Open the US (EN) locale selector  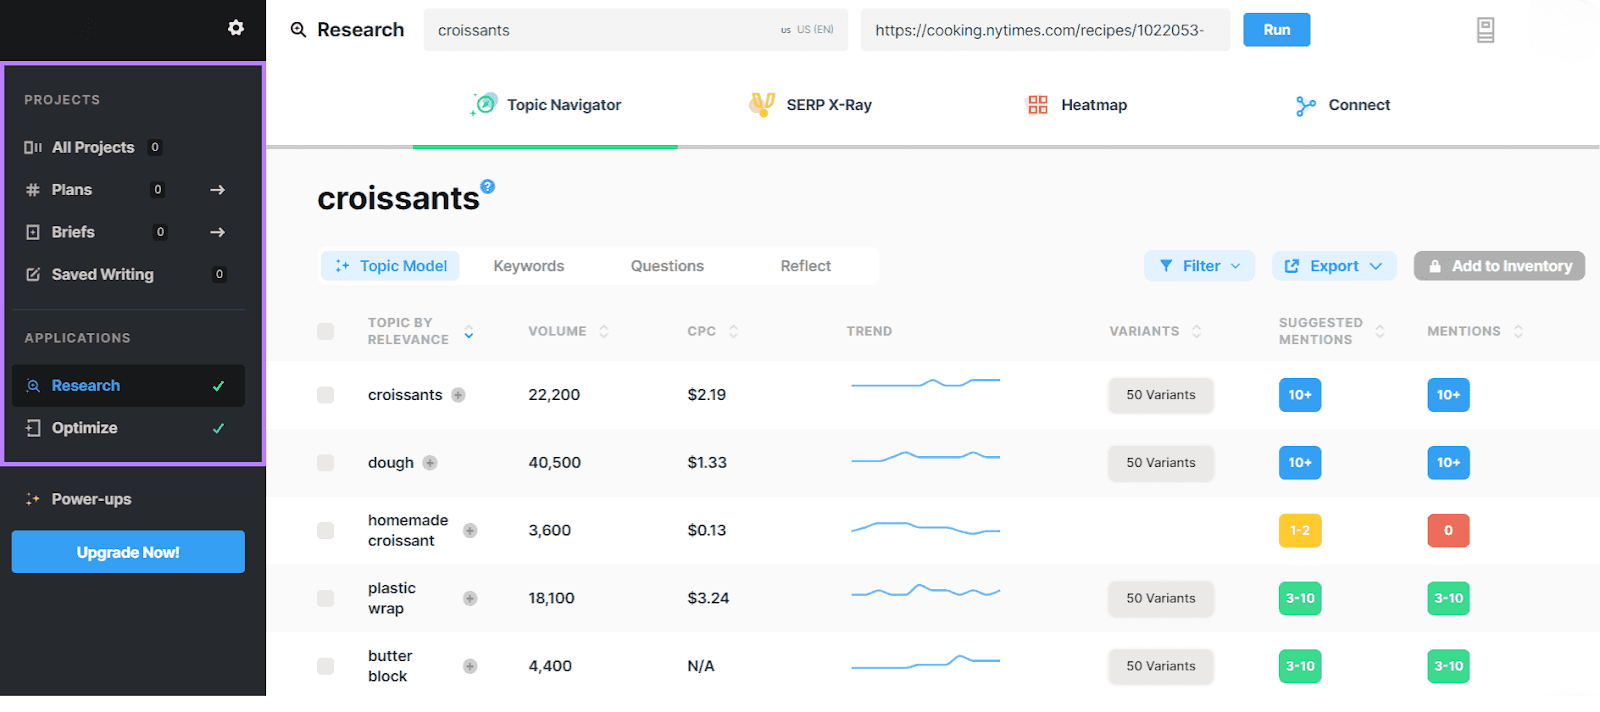click(x=808, y=30)
